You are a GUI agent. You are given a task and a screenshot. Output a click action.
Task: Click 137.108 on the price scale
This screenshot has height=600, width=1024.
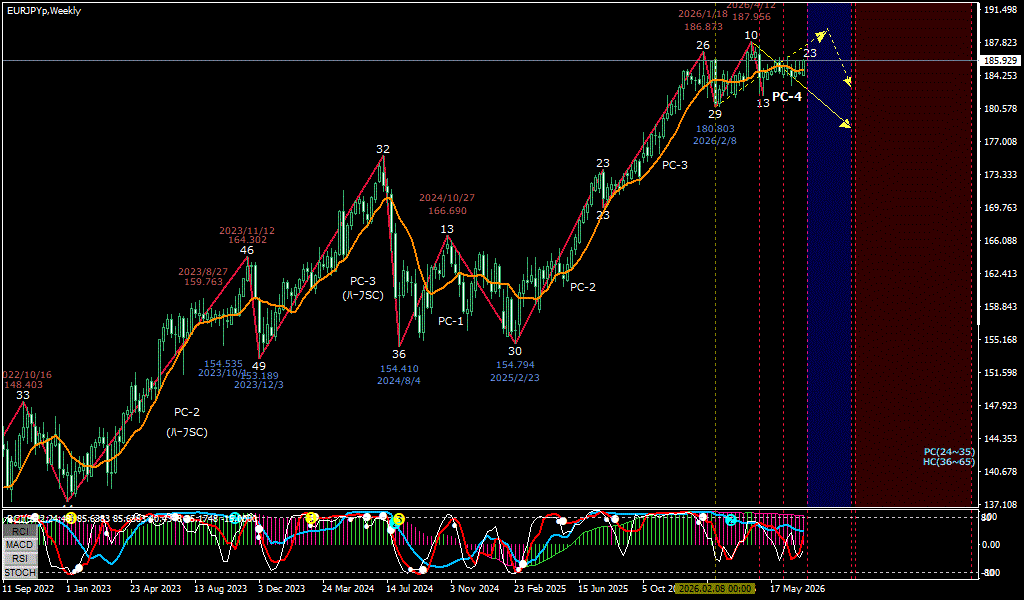(1002, 504)
